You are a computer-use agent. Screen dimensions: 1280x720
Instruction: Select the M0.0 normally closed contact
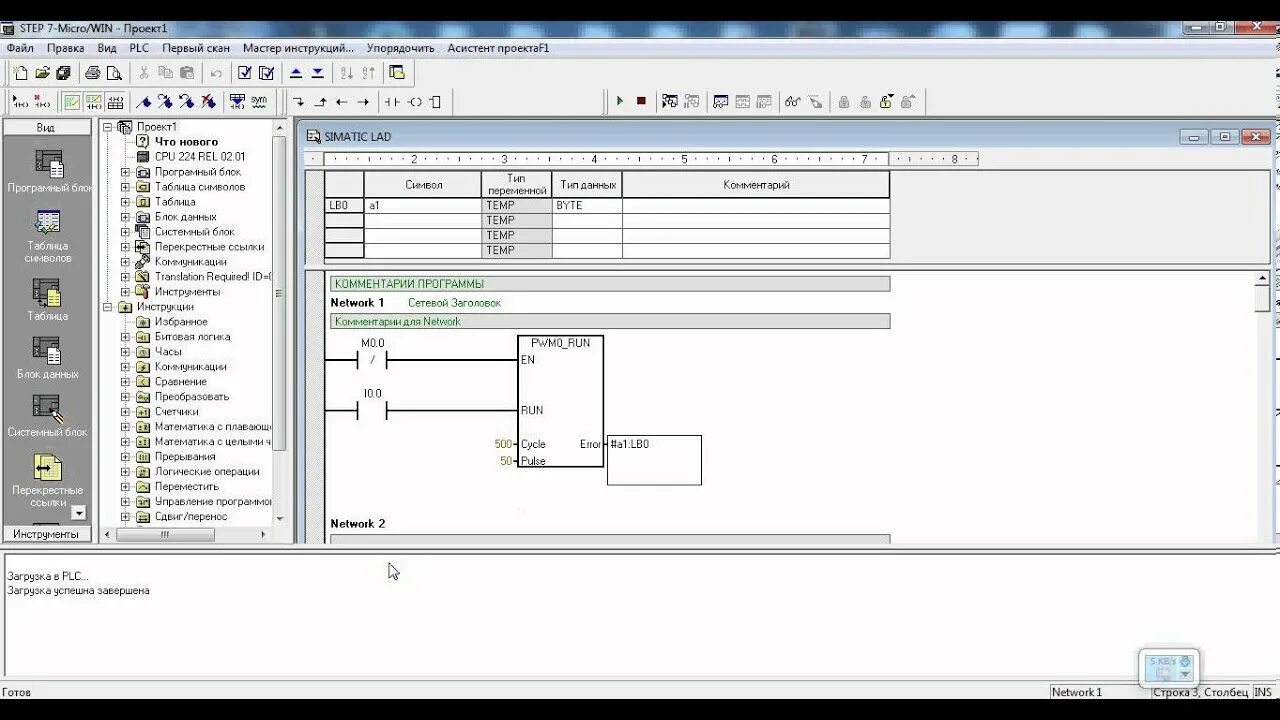[372, 359]
